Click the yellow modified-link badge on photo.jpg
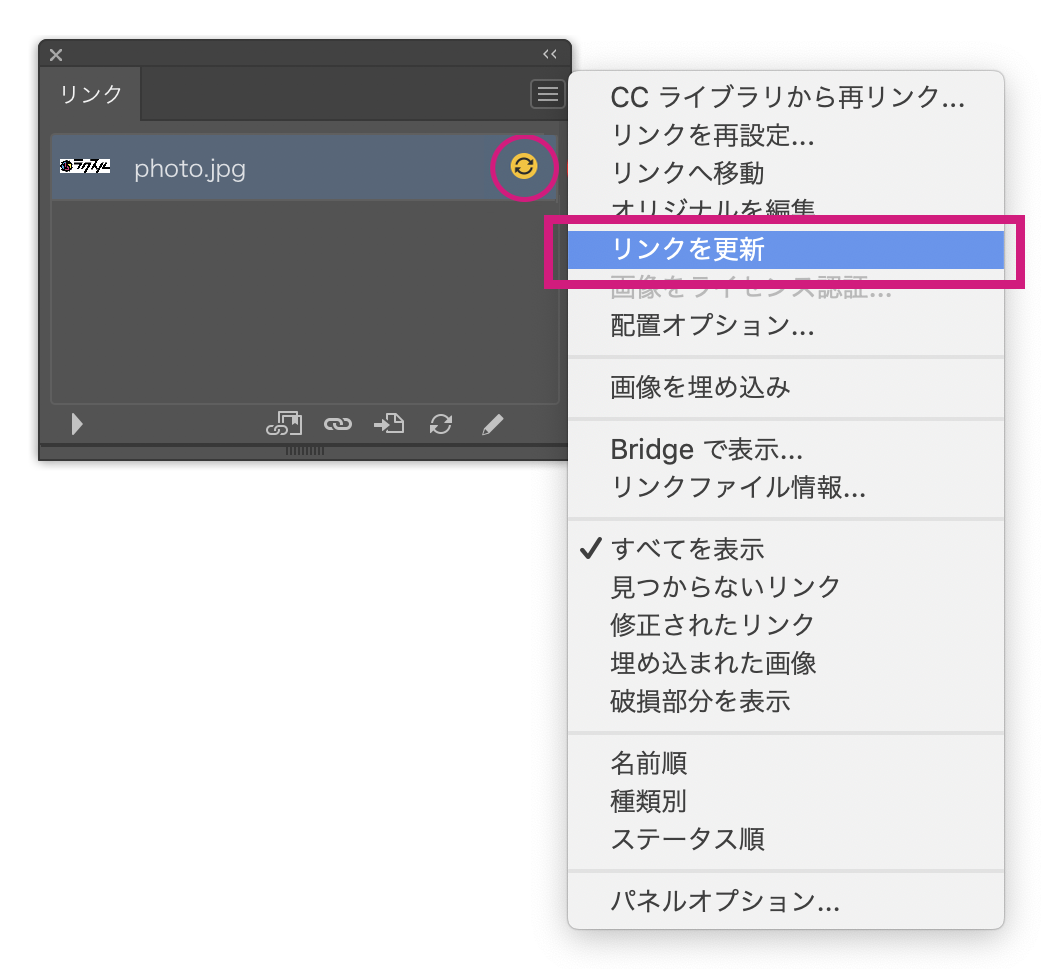 pyautogui.click(x=524, y=168)
